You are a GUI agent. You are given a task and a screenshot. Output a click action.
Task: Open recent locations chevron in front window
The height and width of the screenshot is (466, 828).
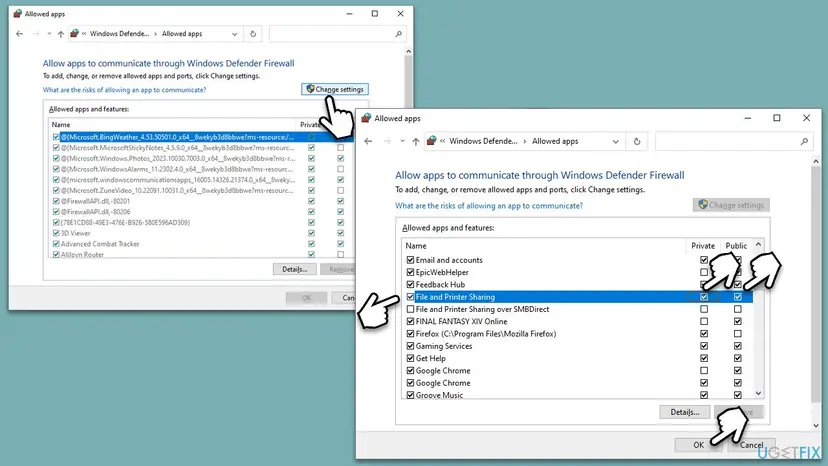pos(402,141)
